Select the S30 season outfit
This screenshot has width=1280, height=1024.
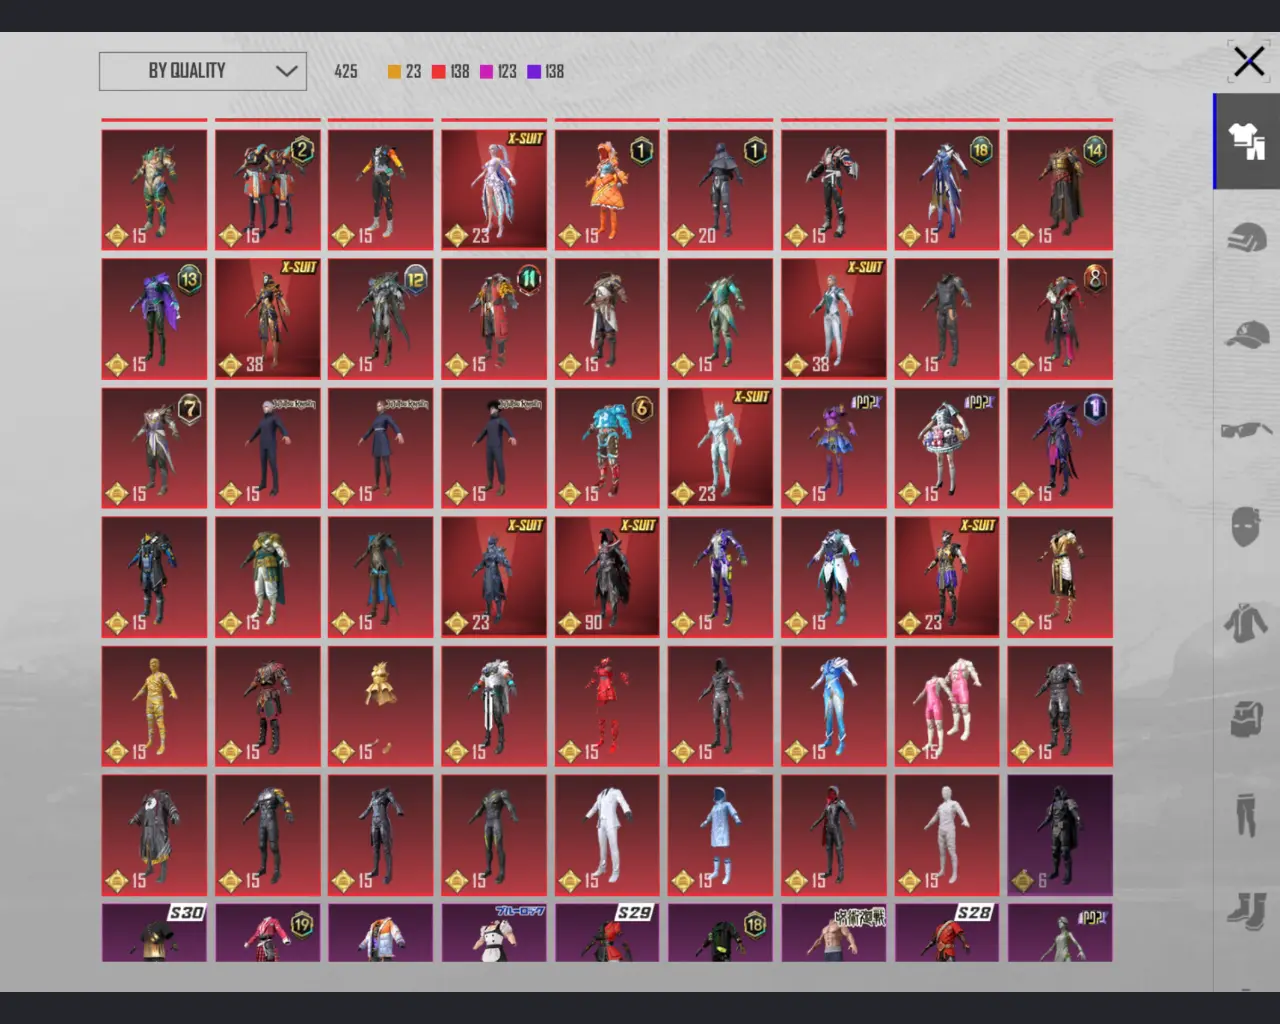click(x=154, y=933)
